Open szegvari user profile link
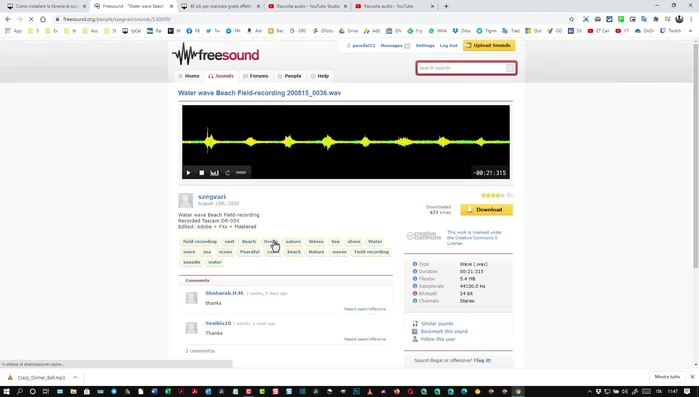Image resolution: width=699 pixels, height=397 pixels. point(212,196)
